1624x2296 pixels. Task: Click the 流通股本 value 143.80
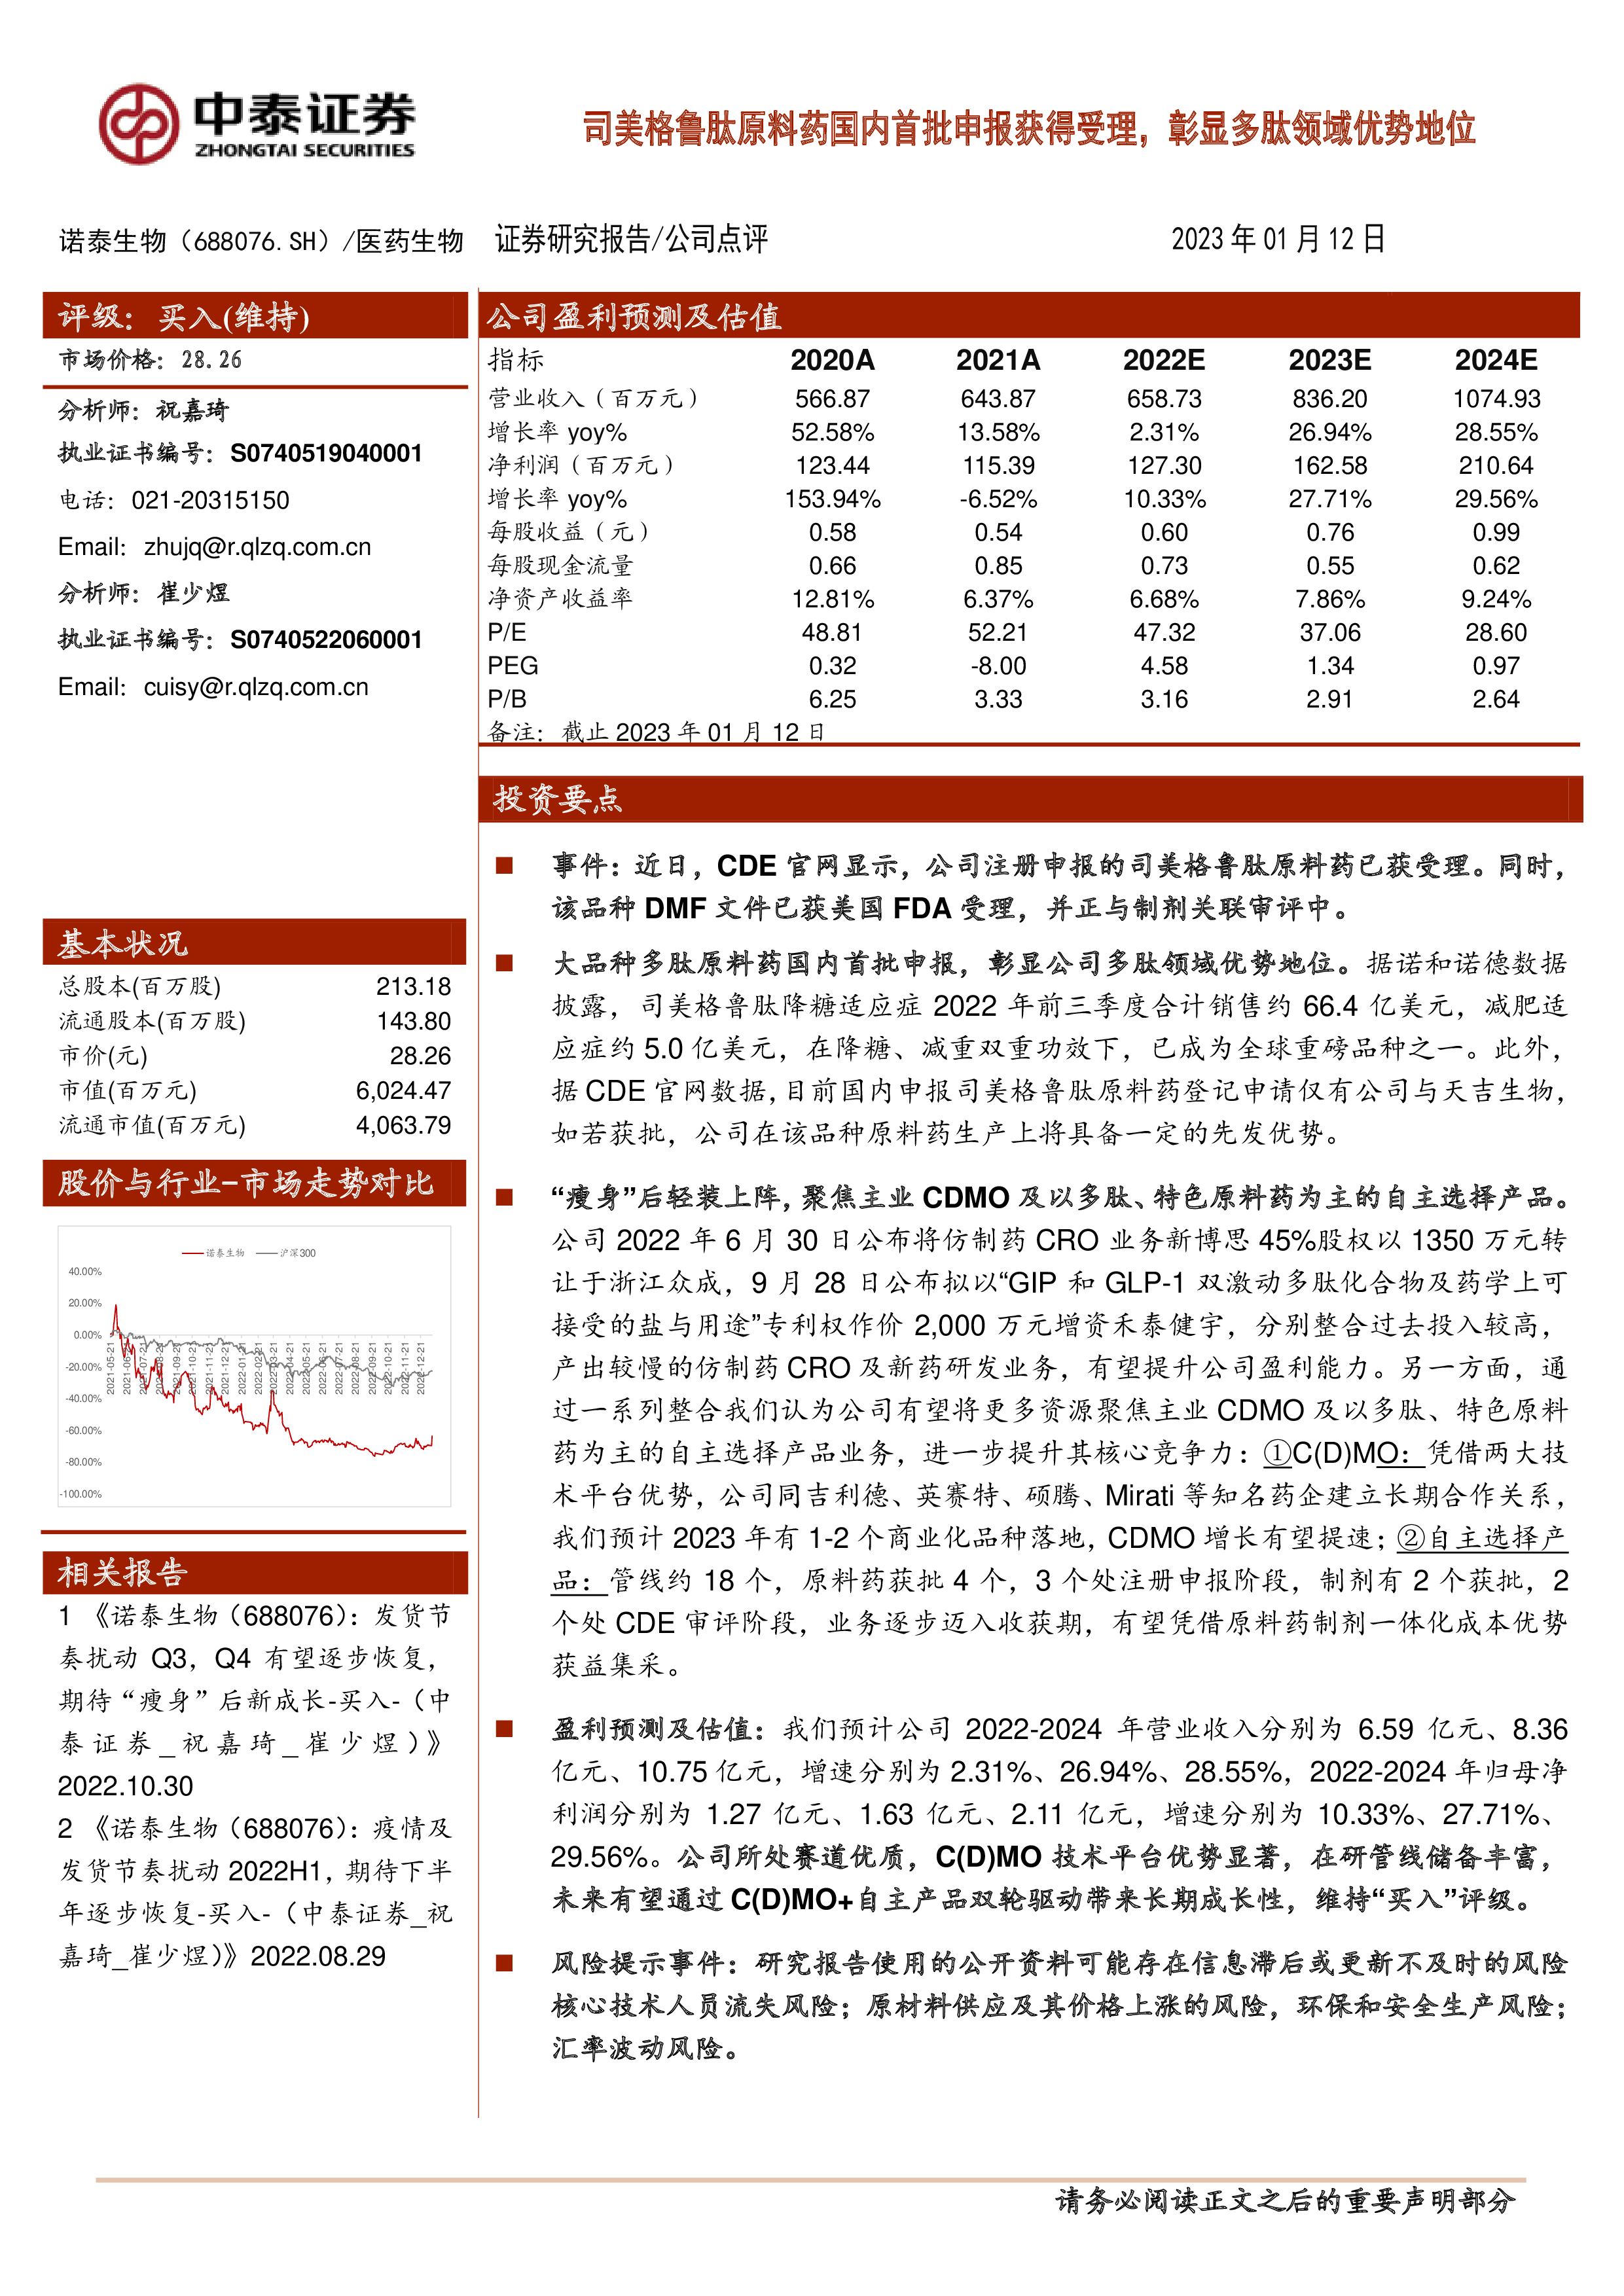[x=413, y=1021]
